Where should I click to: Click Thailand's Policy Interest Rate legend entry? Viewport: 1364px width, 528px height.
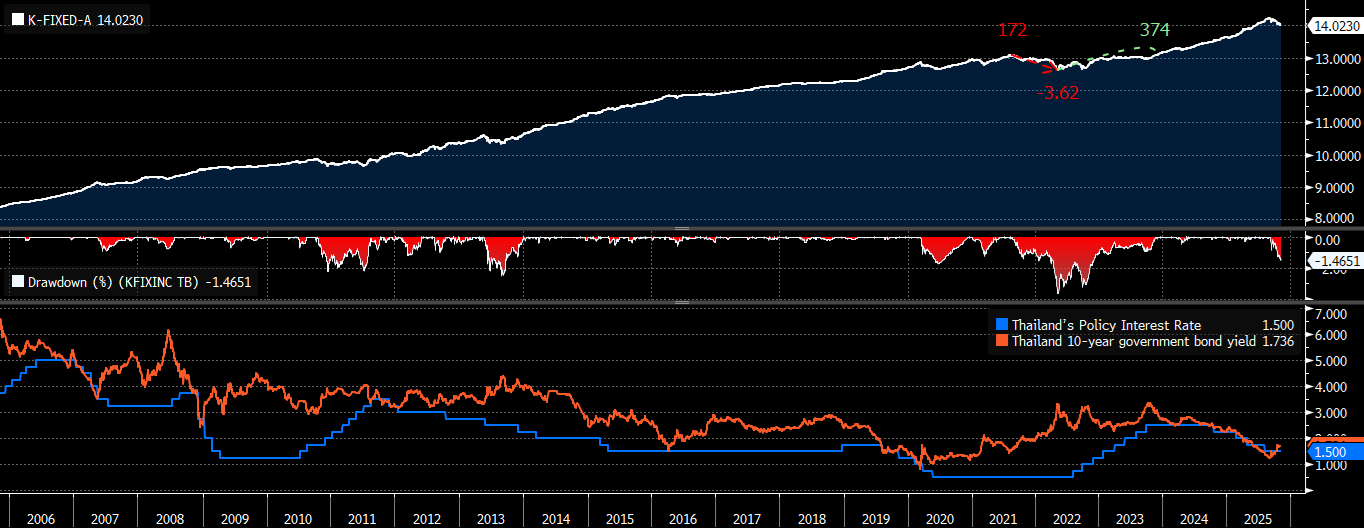tap(1106, 325)
